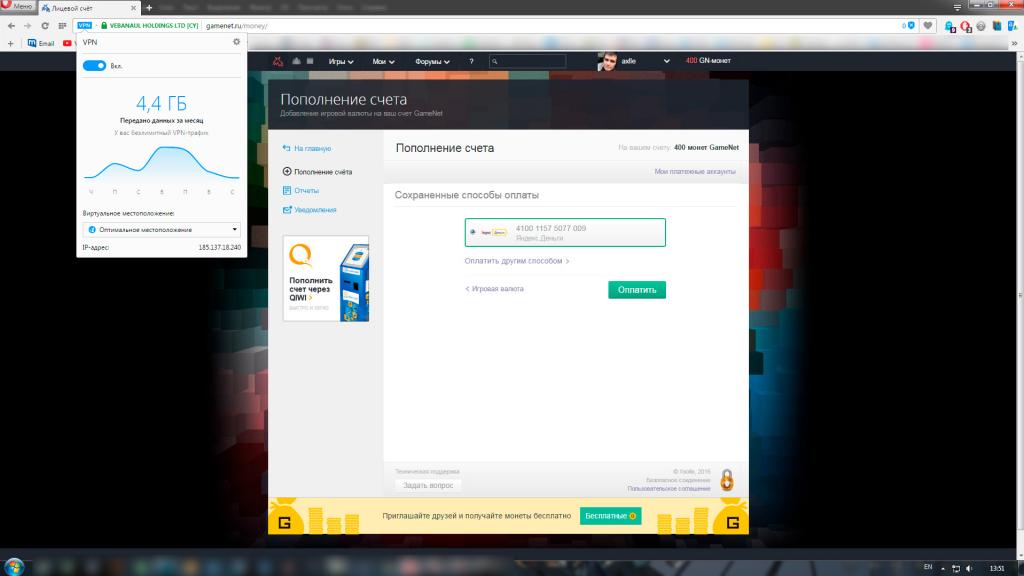The height and width of the screenshot is (576, 1024).
Task: Click the axle profile avatar
Action: [607, 61]
